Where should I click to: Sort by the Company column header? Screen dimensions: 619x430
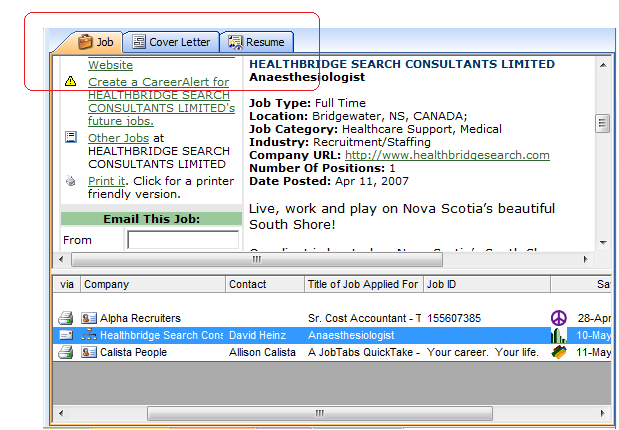[x=153, y=284]
